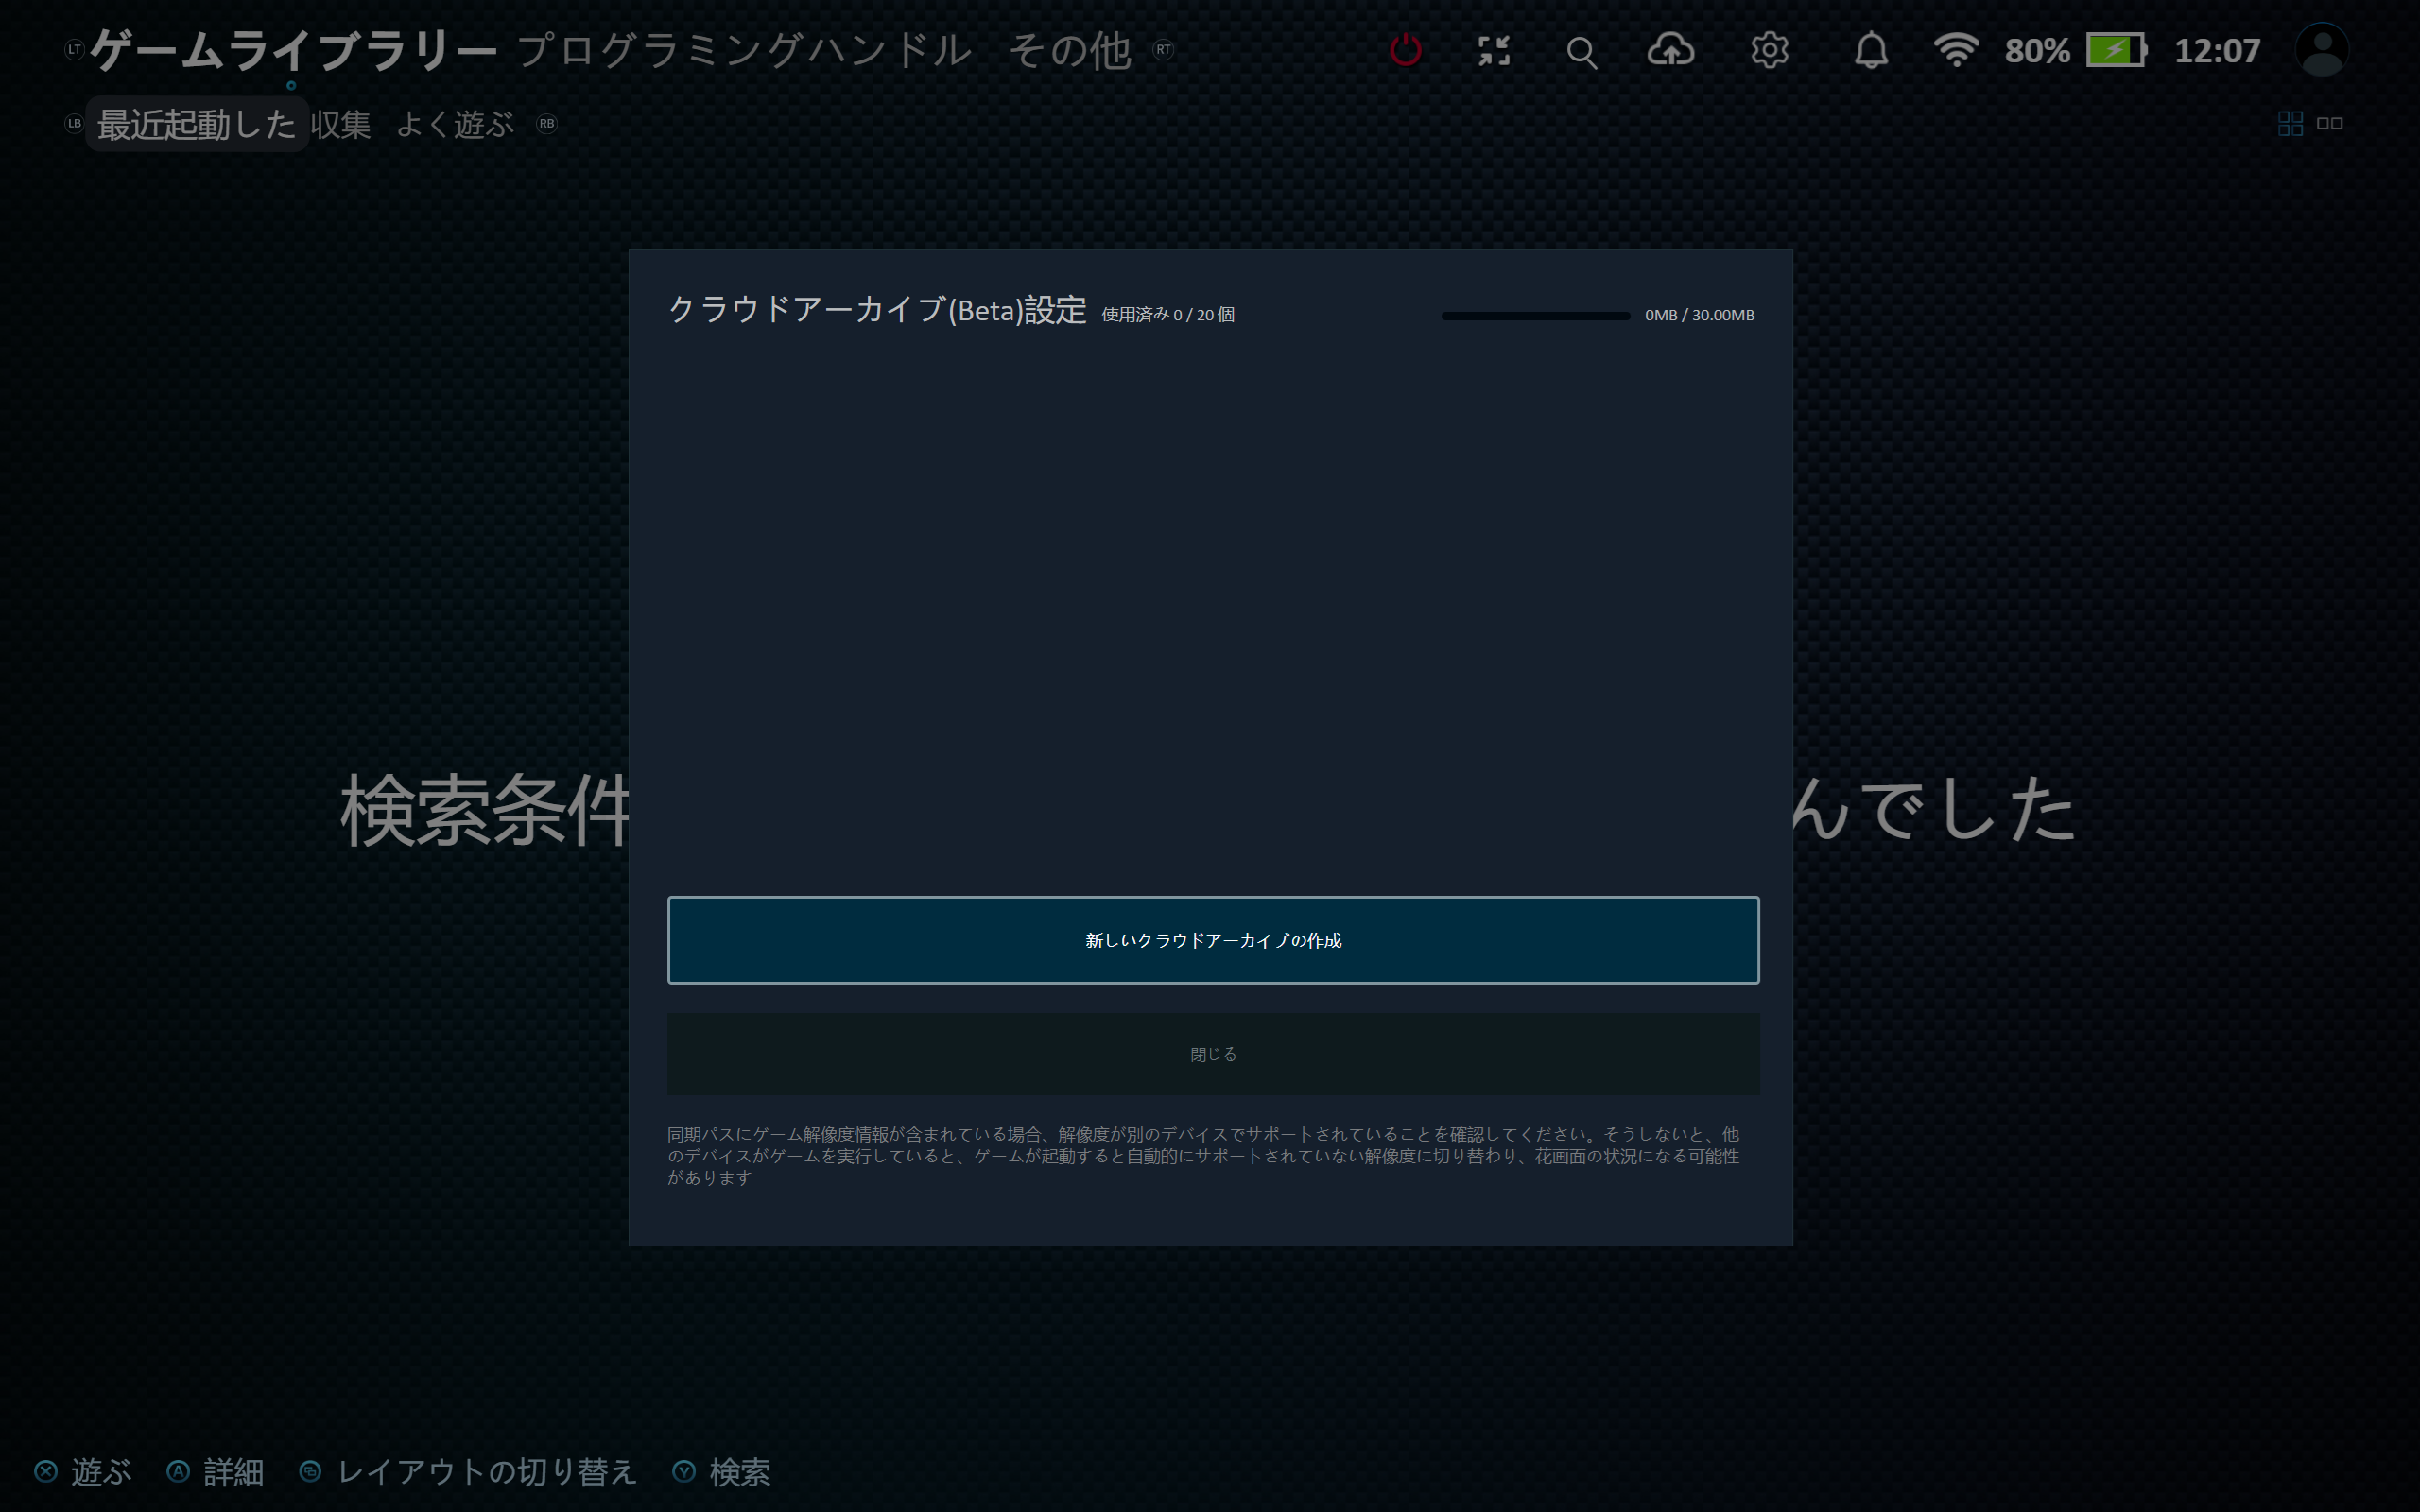2420x1512 pixels.
Task: Click the cloud storage usage bar
Action: click(x=1535, y=316)
